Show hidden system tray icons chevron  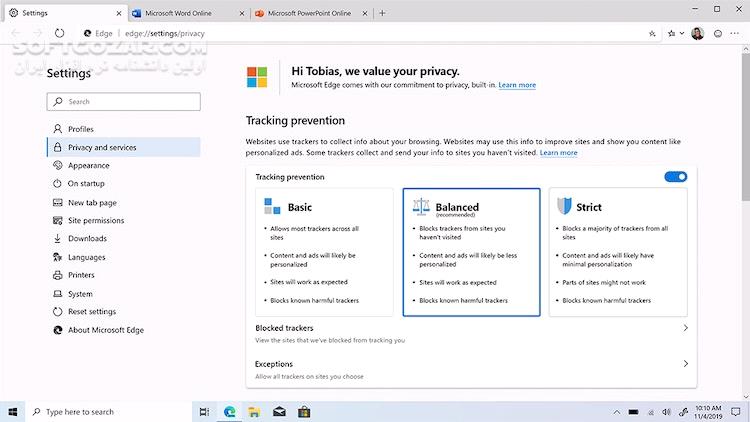coord(617,412)
